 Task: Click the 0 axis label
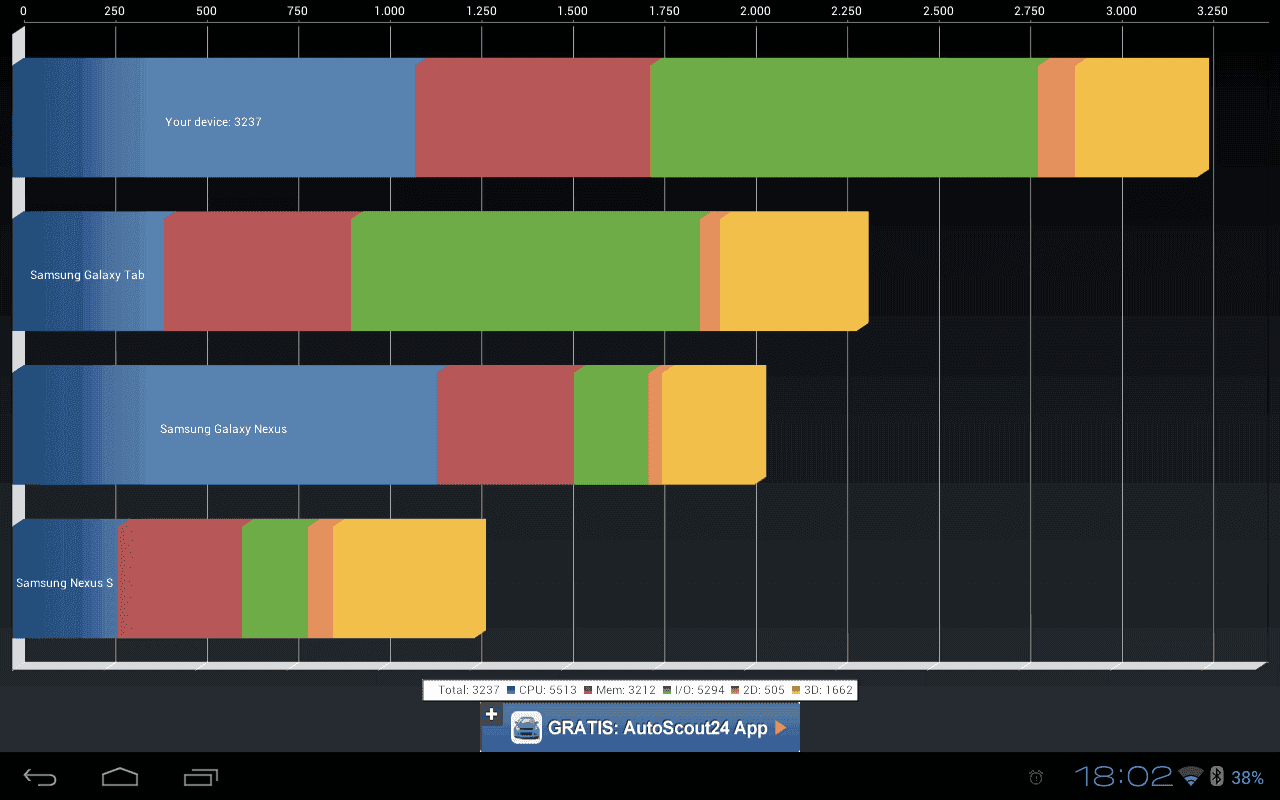click(24, 11)
